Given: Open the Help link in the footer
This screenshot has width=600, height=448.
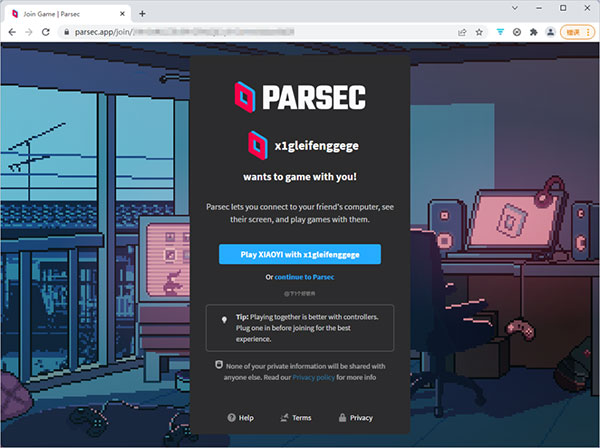Looking at the screenshot, I should 240,418.
